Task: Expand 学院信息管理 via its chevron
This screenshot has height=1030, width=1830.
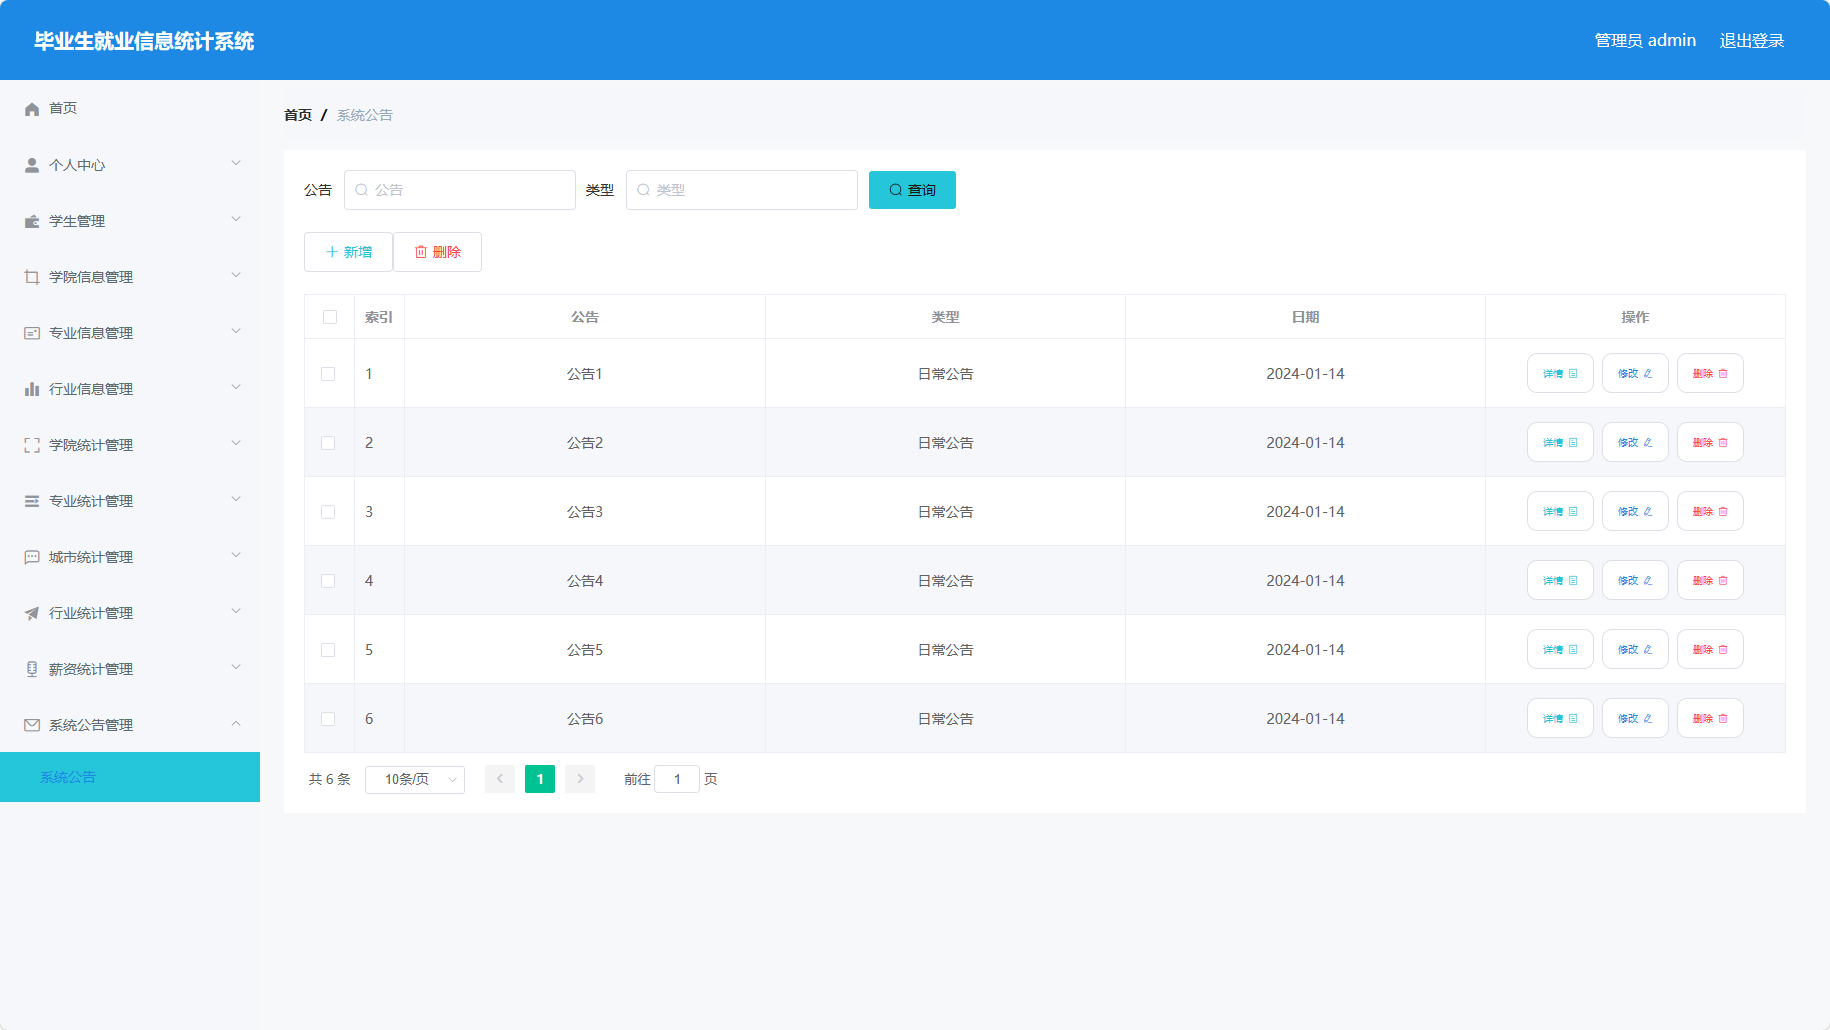Action: pos(236,275)
